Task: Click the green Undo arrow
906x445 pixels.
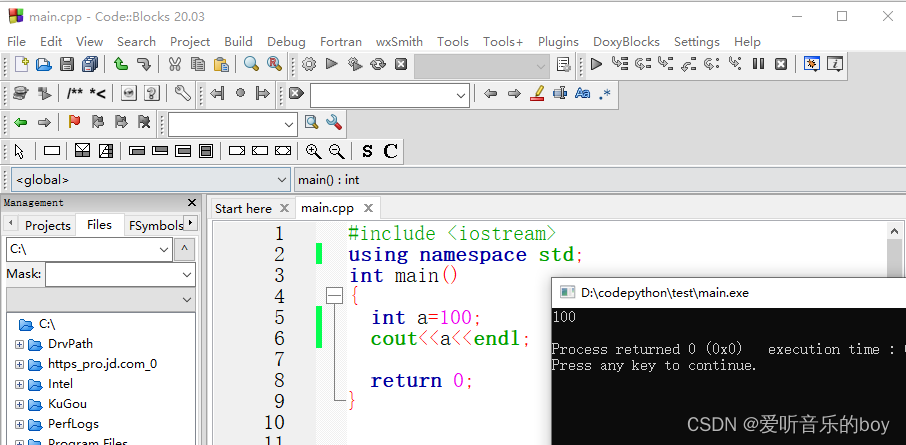Action: (x=121, y=64)
